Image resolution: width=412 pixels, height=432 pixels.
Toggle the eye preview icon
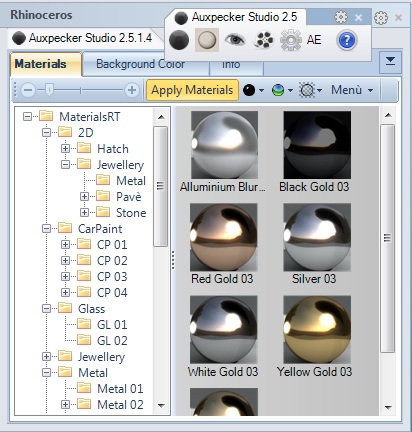235,40
